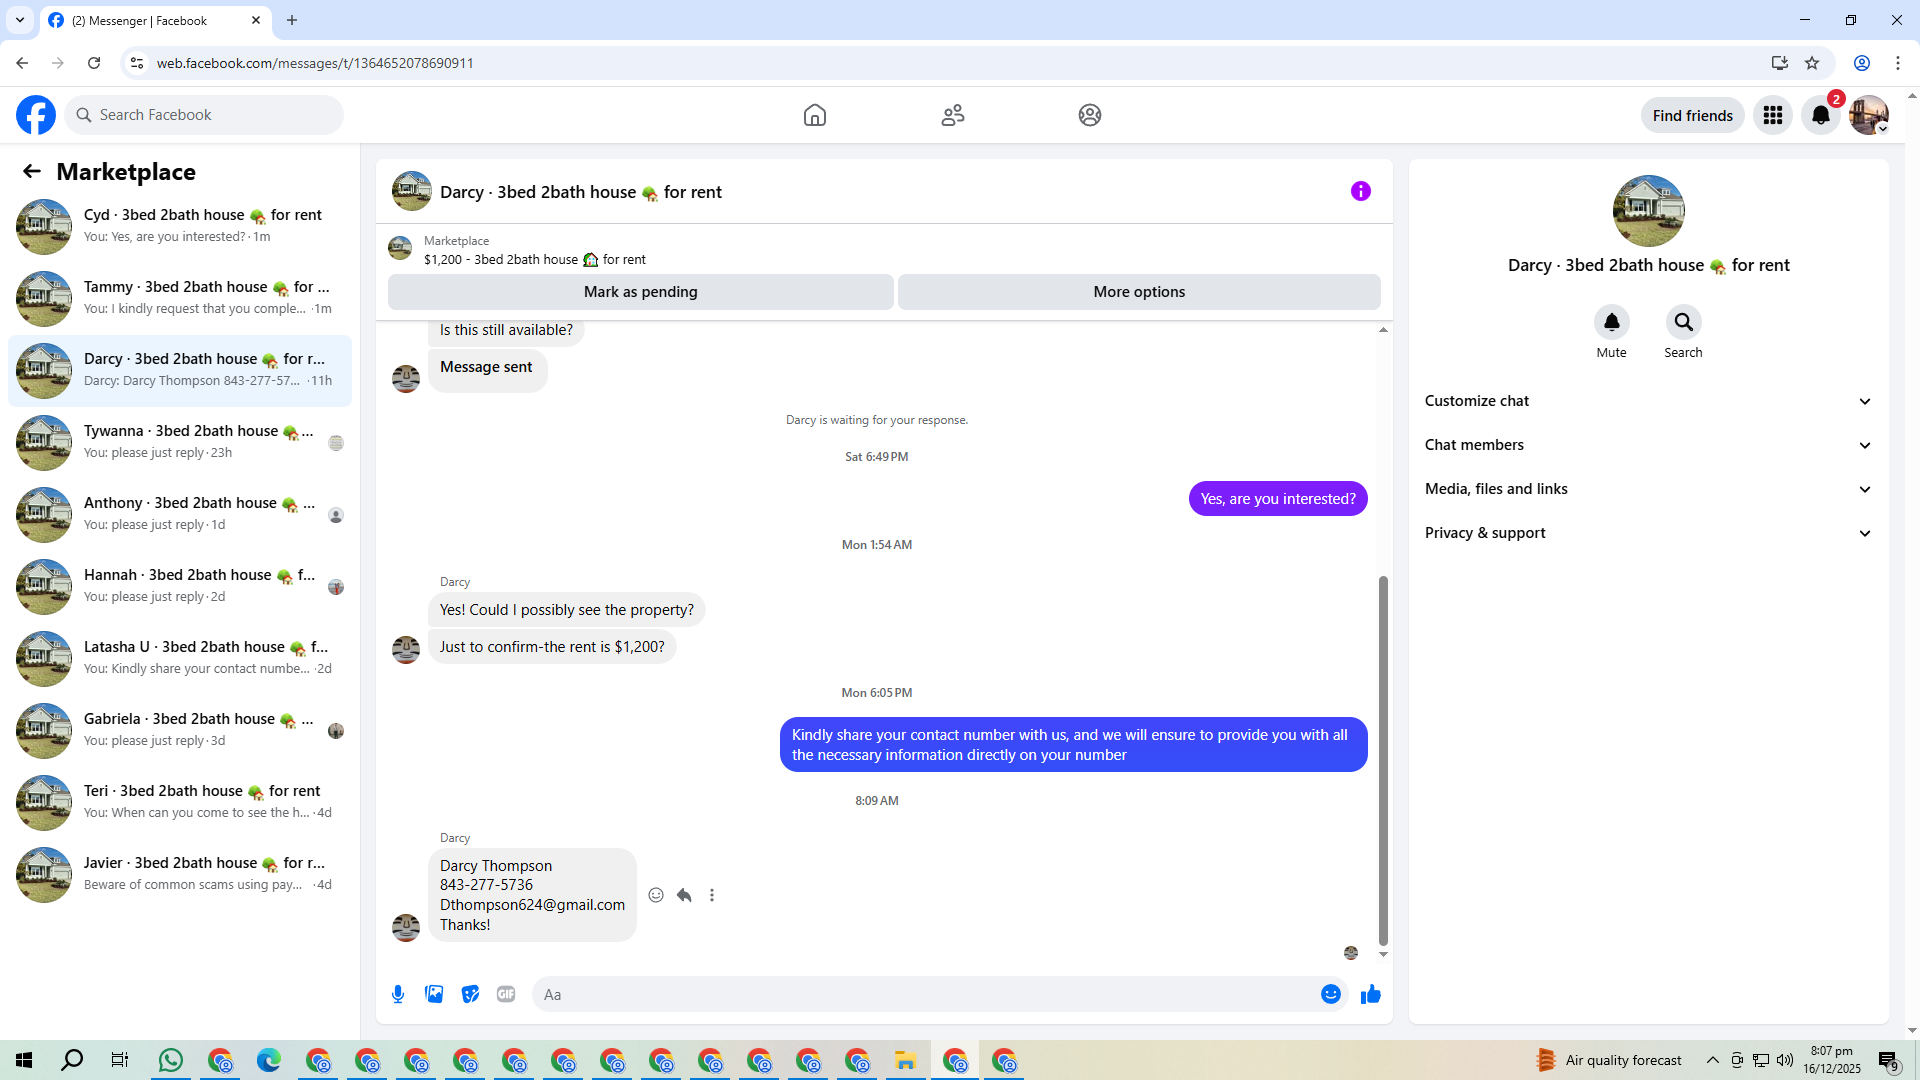
Task: Click More options button
Action: (1139, 292)
